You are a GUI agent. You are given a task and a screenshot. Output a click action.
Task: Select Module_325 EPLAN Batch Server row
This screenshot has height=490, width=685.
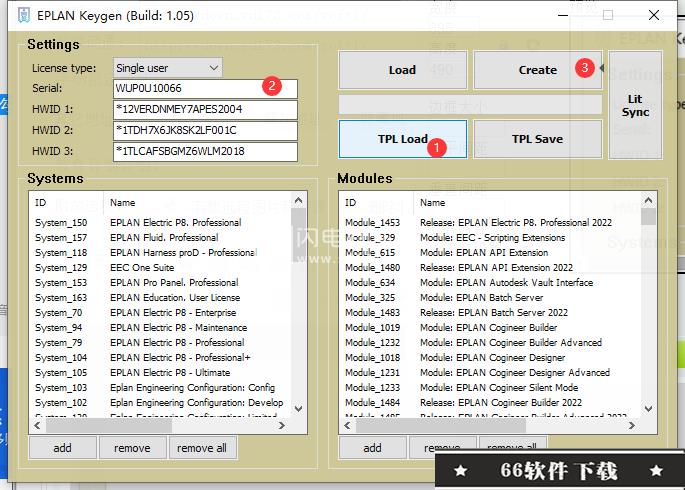pyautogui.click(x=491, y=298)
